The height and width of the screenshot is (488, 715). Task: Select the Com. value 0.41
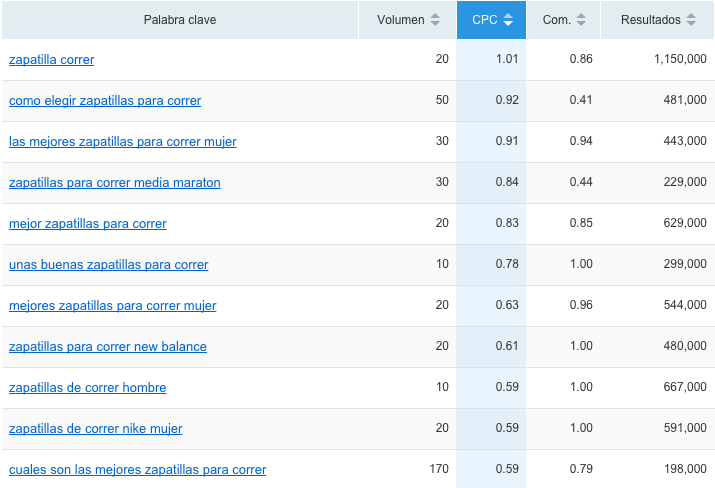(x=581, y=100)
